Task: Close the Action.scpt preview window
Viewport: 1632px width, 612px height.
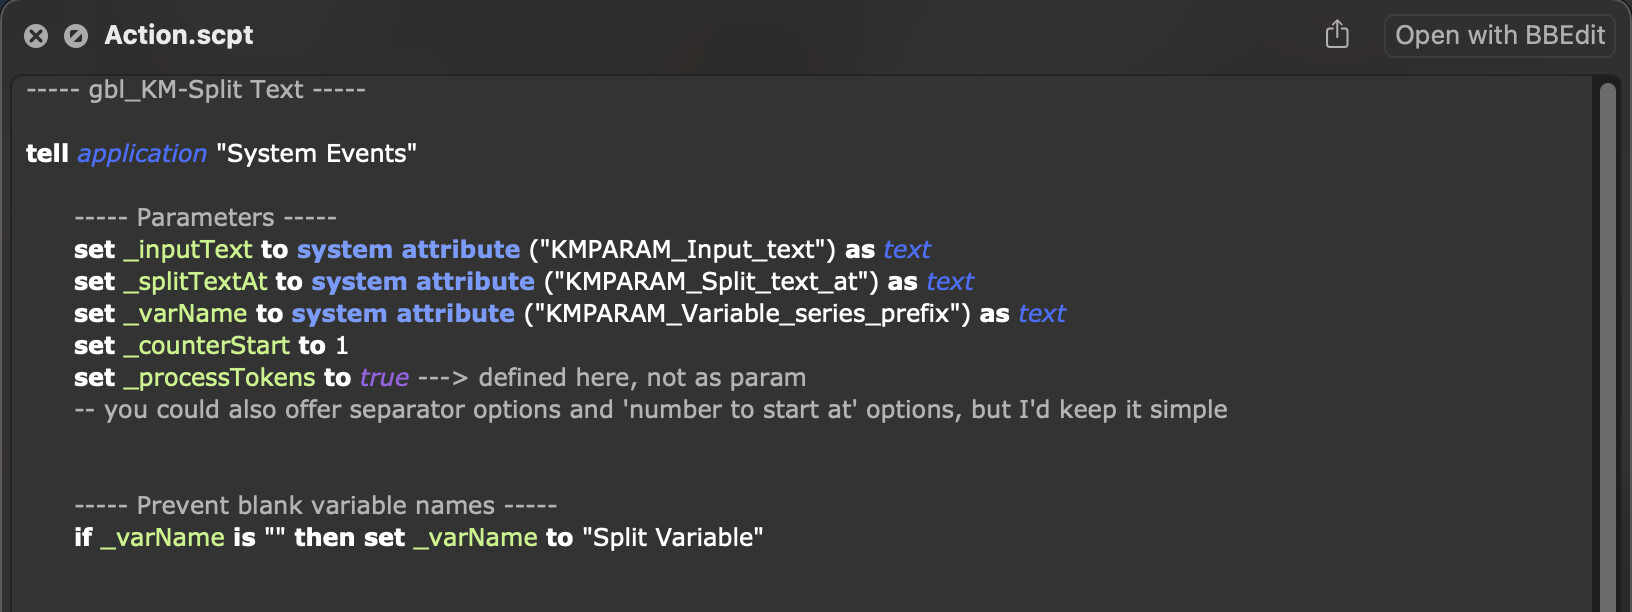Action: point(36,36)
